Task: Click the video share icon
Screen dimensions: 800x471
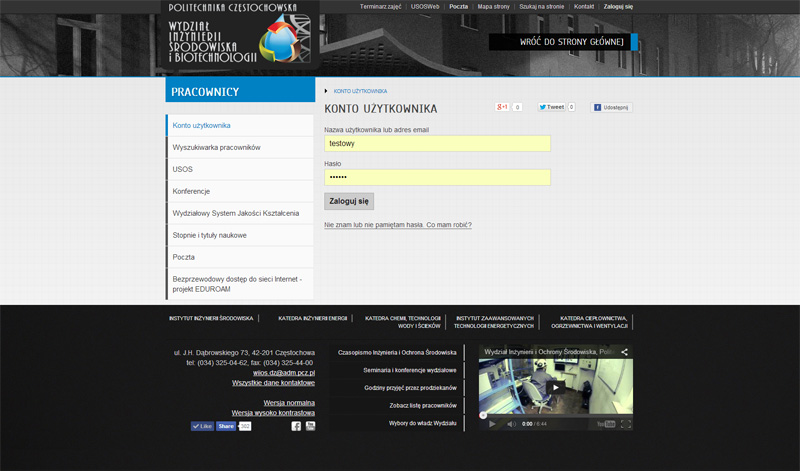Action: click(x=624, y=352)
